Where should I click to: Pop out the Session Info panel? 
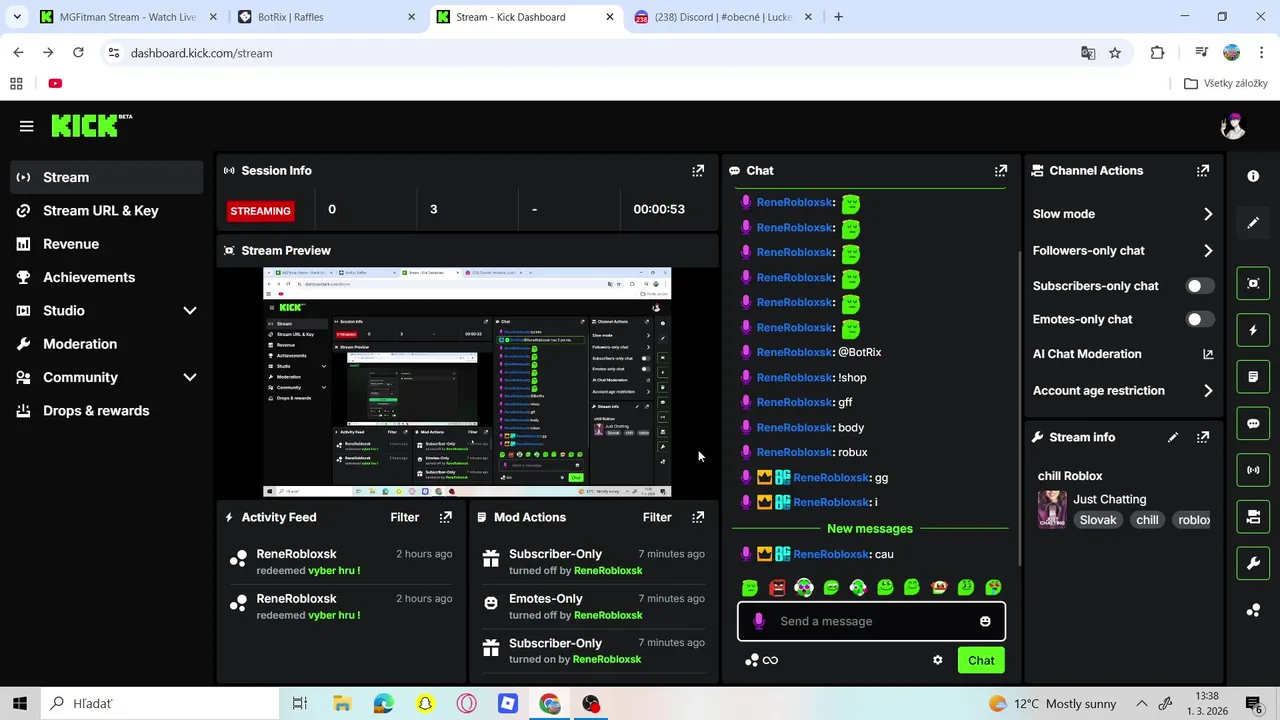click(698, 171)
